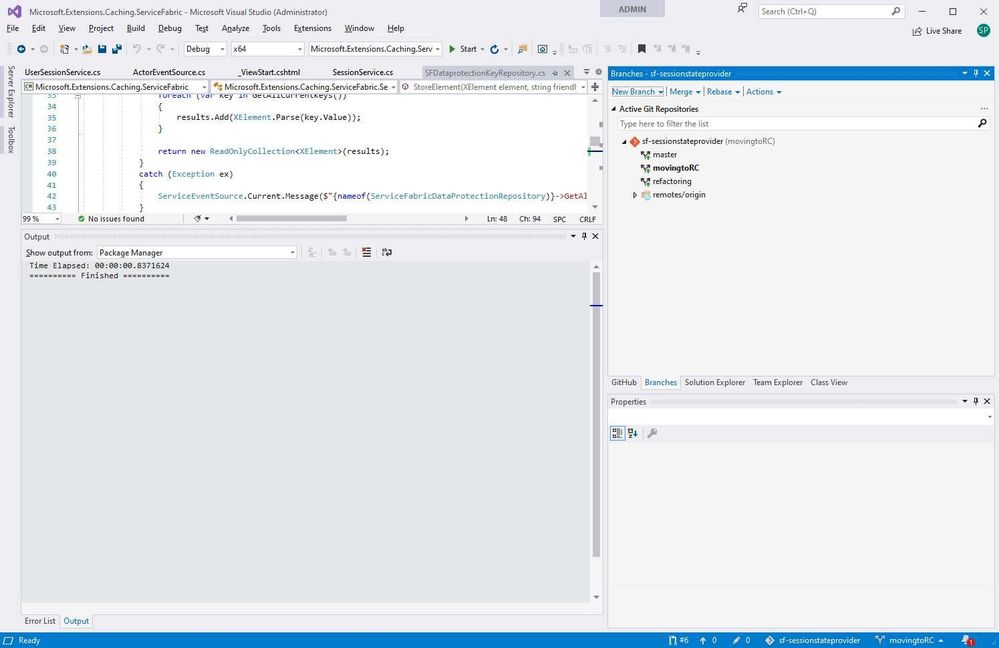Open the Actions dropdown in Branches panel

tap(764, 92)
